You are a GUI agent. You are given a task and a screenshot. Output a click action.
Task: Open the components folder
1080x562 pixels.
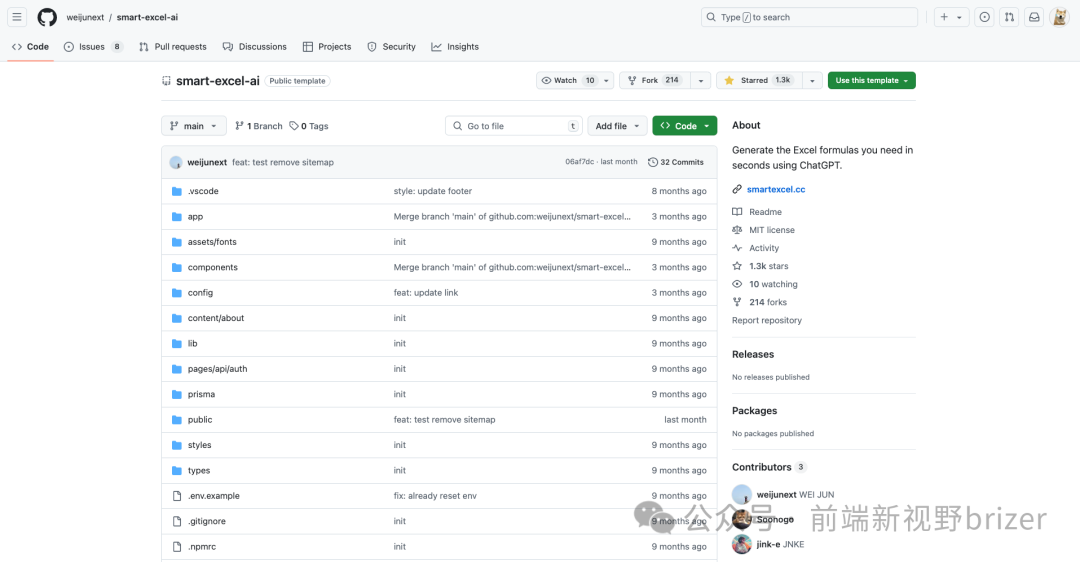(x=213, y=267)
